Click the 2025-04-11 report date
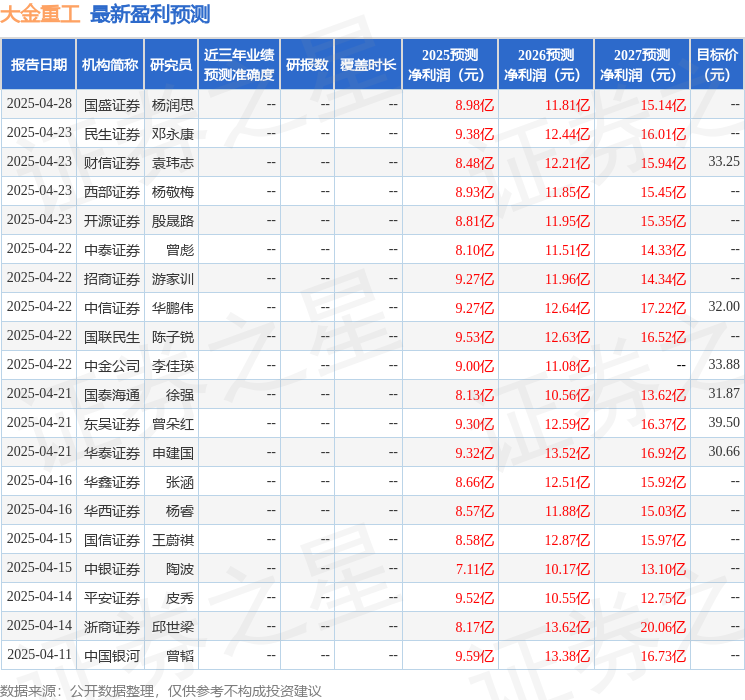 click(39, 654)
